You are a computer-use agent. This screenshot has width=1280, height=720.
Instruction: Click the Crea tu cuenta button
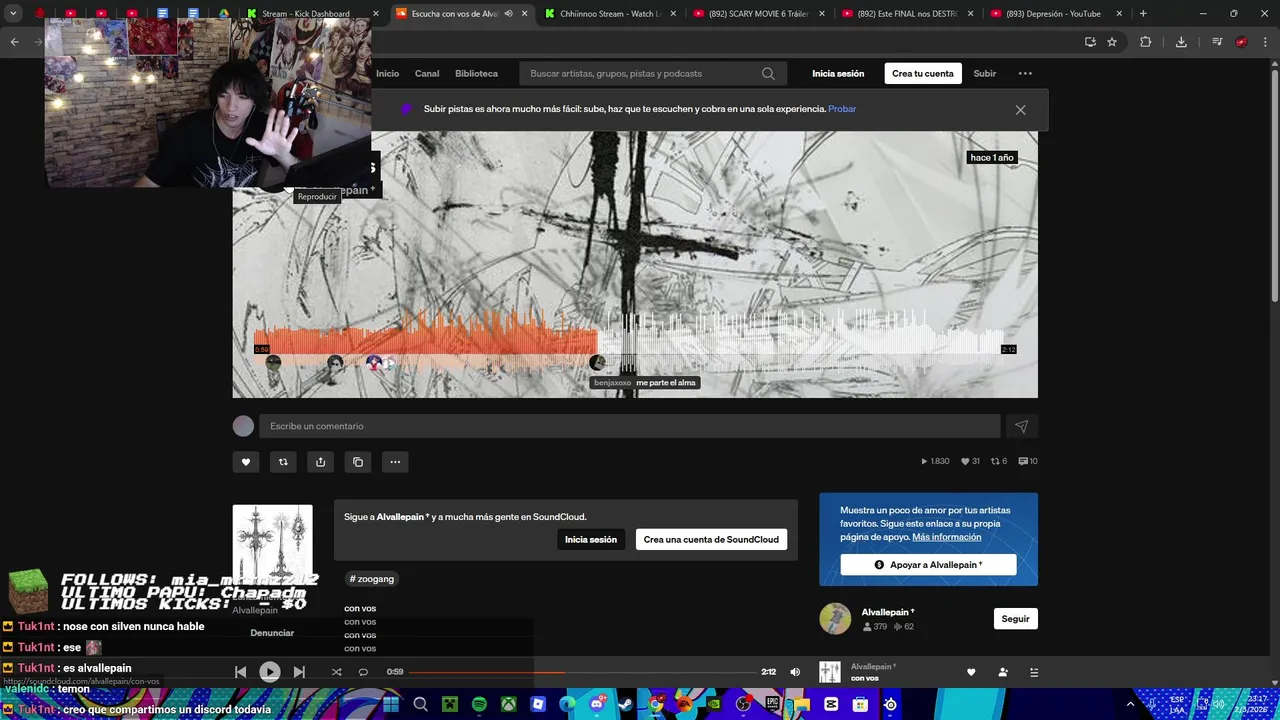coord(923,73)
